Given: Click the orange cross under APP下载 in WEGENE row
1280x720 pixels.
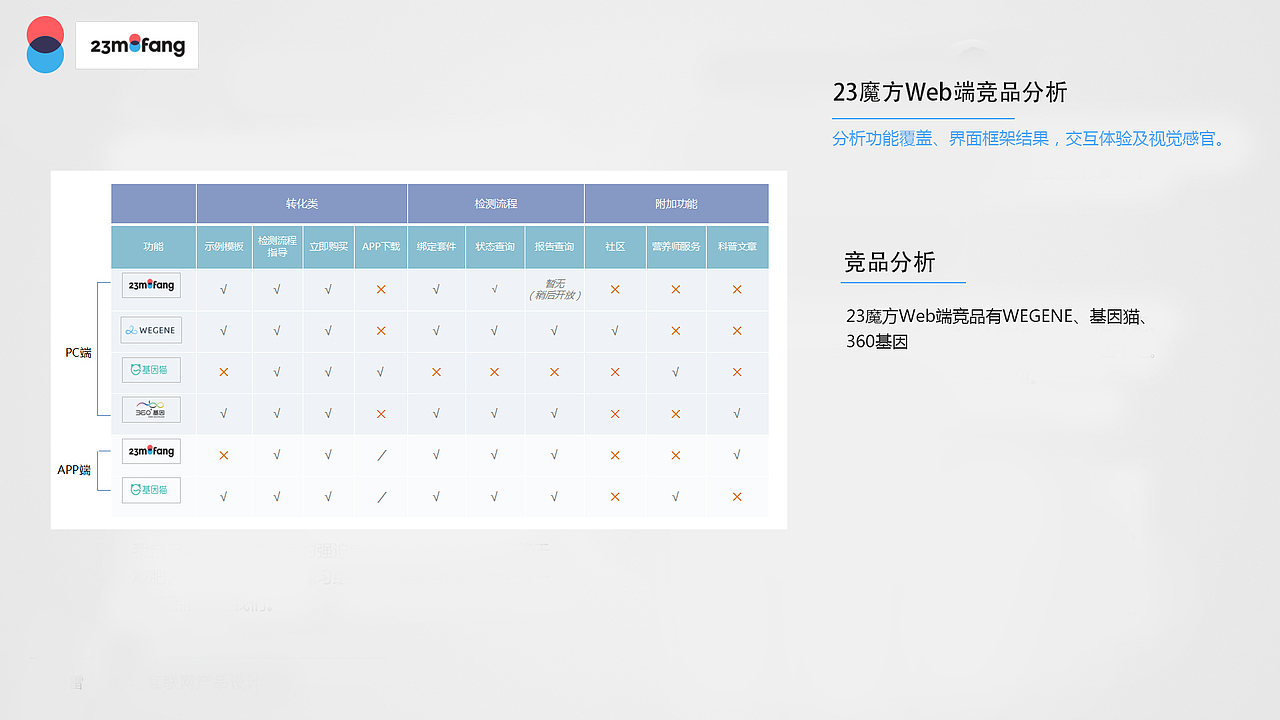Looking at the screenshot, I should 381,331.
